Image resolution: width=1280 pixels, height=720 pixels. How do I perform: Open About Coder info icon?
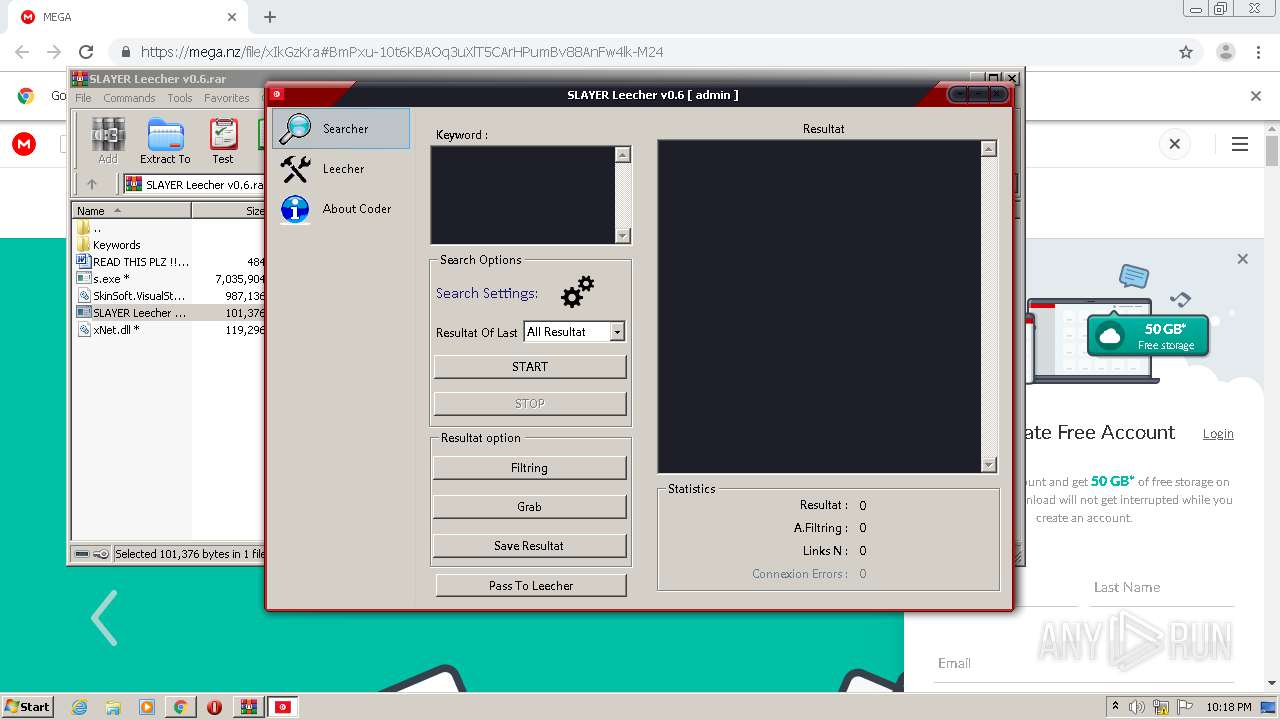coord(295,209)
